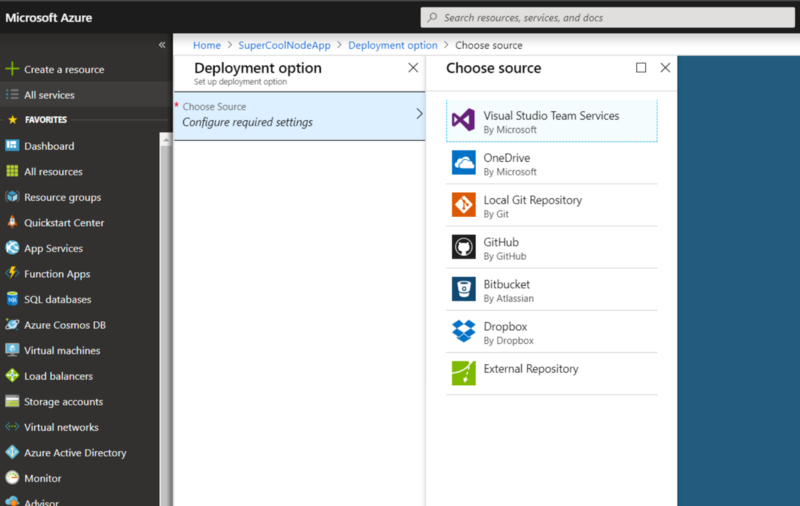Click the Resource groups cube icon
The width and height of the screenshot is (800, 506).
(x=12, y=196)
